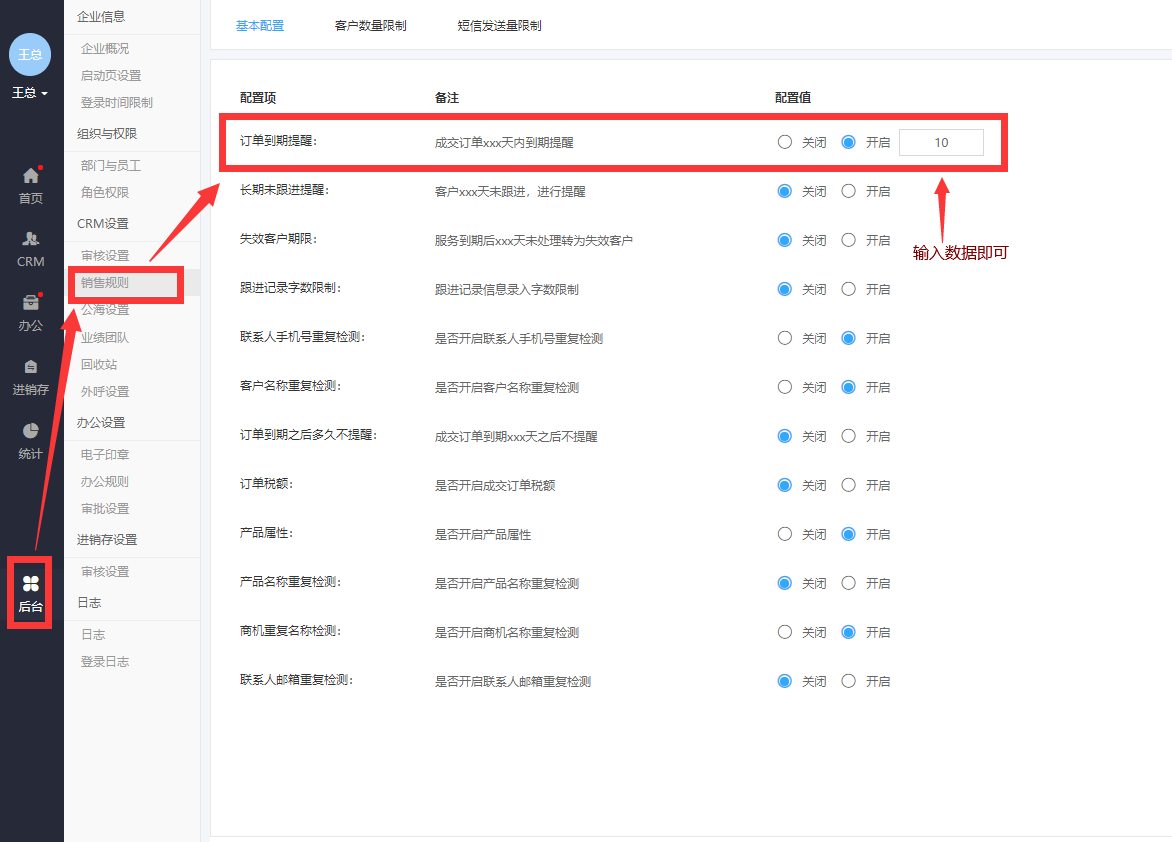Switch to 客户数量限制 tab
1172x842 pixels.
371,25
